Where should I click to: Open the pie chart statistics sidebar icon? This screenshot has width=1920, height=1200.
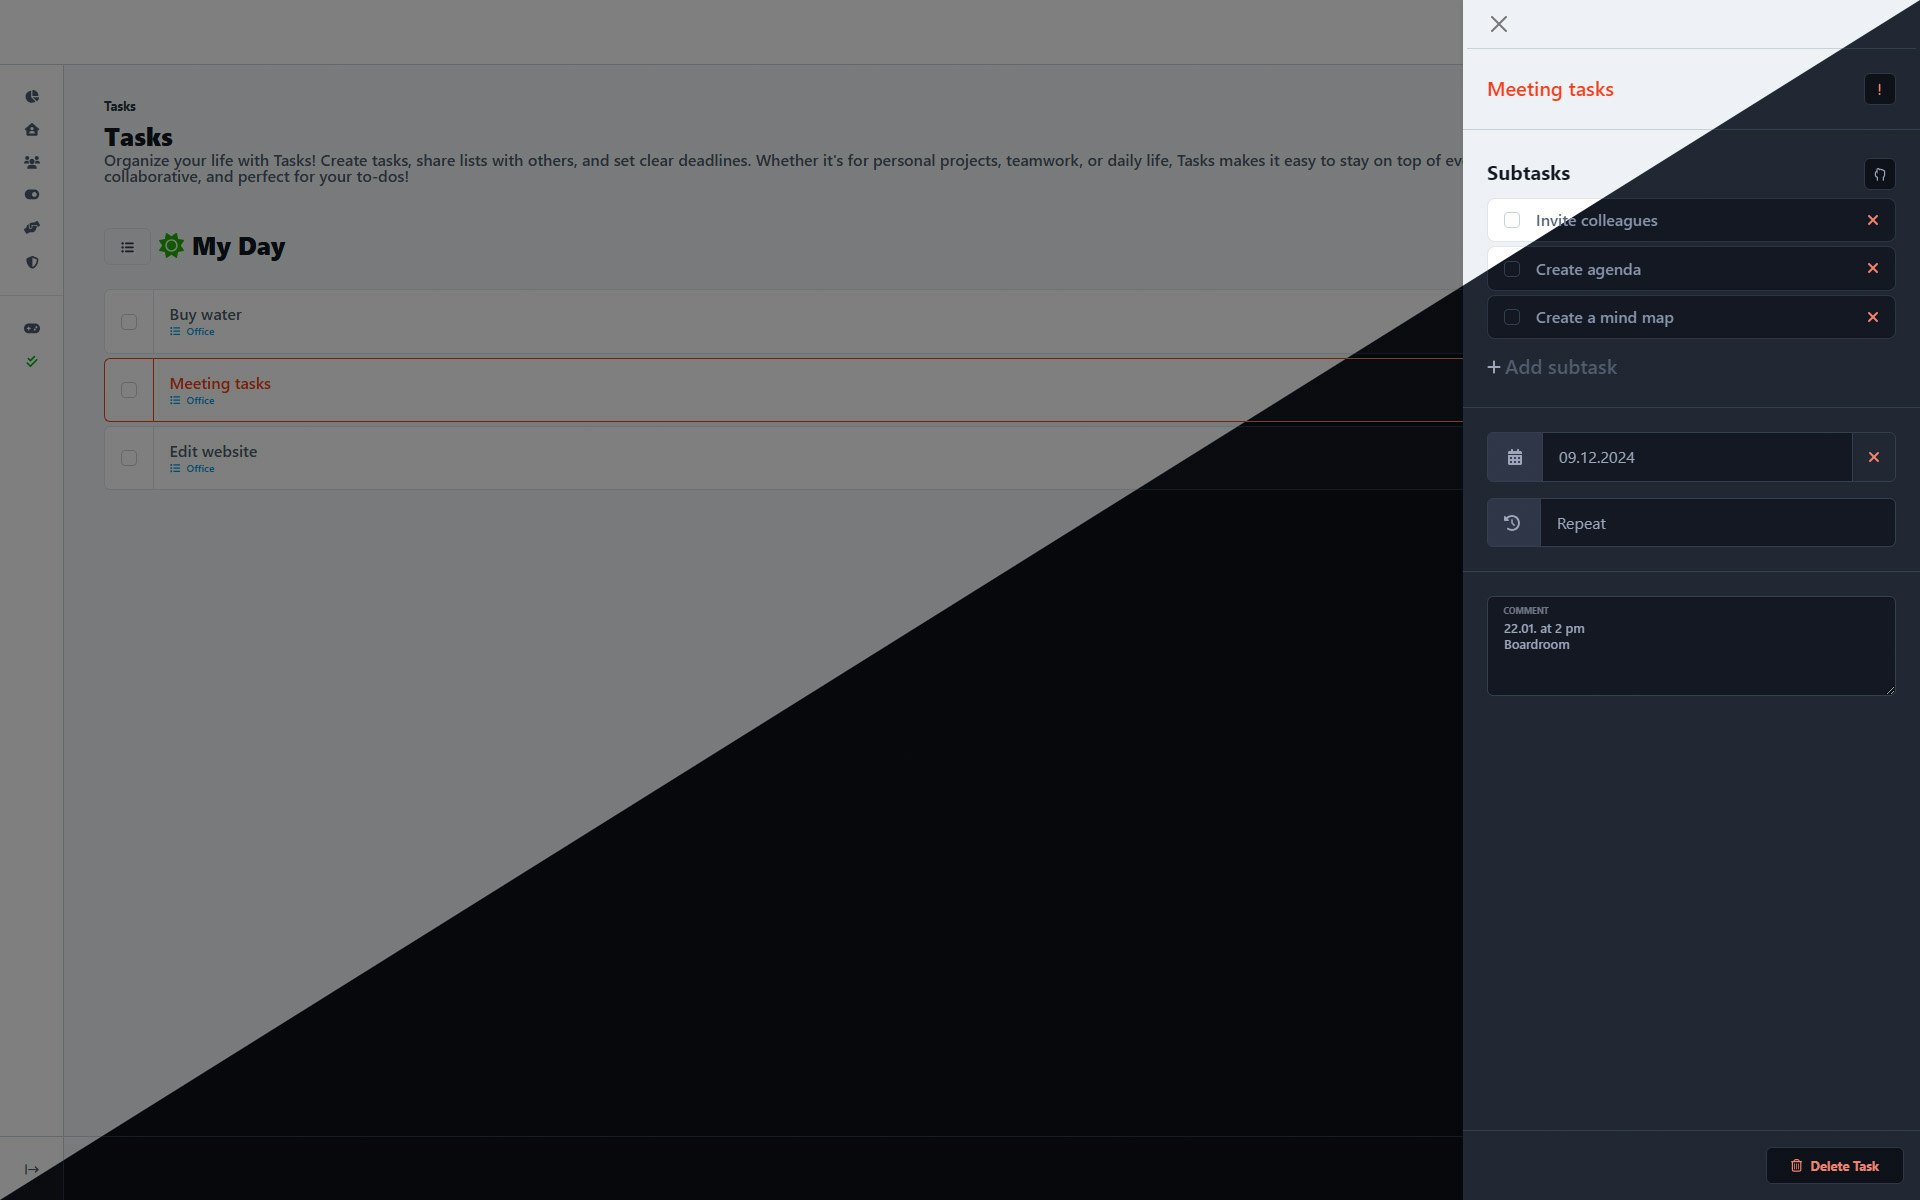point(32,96)
